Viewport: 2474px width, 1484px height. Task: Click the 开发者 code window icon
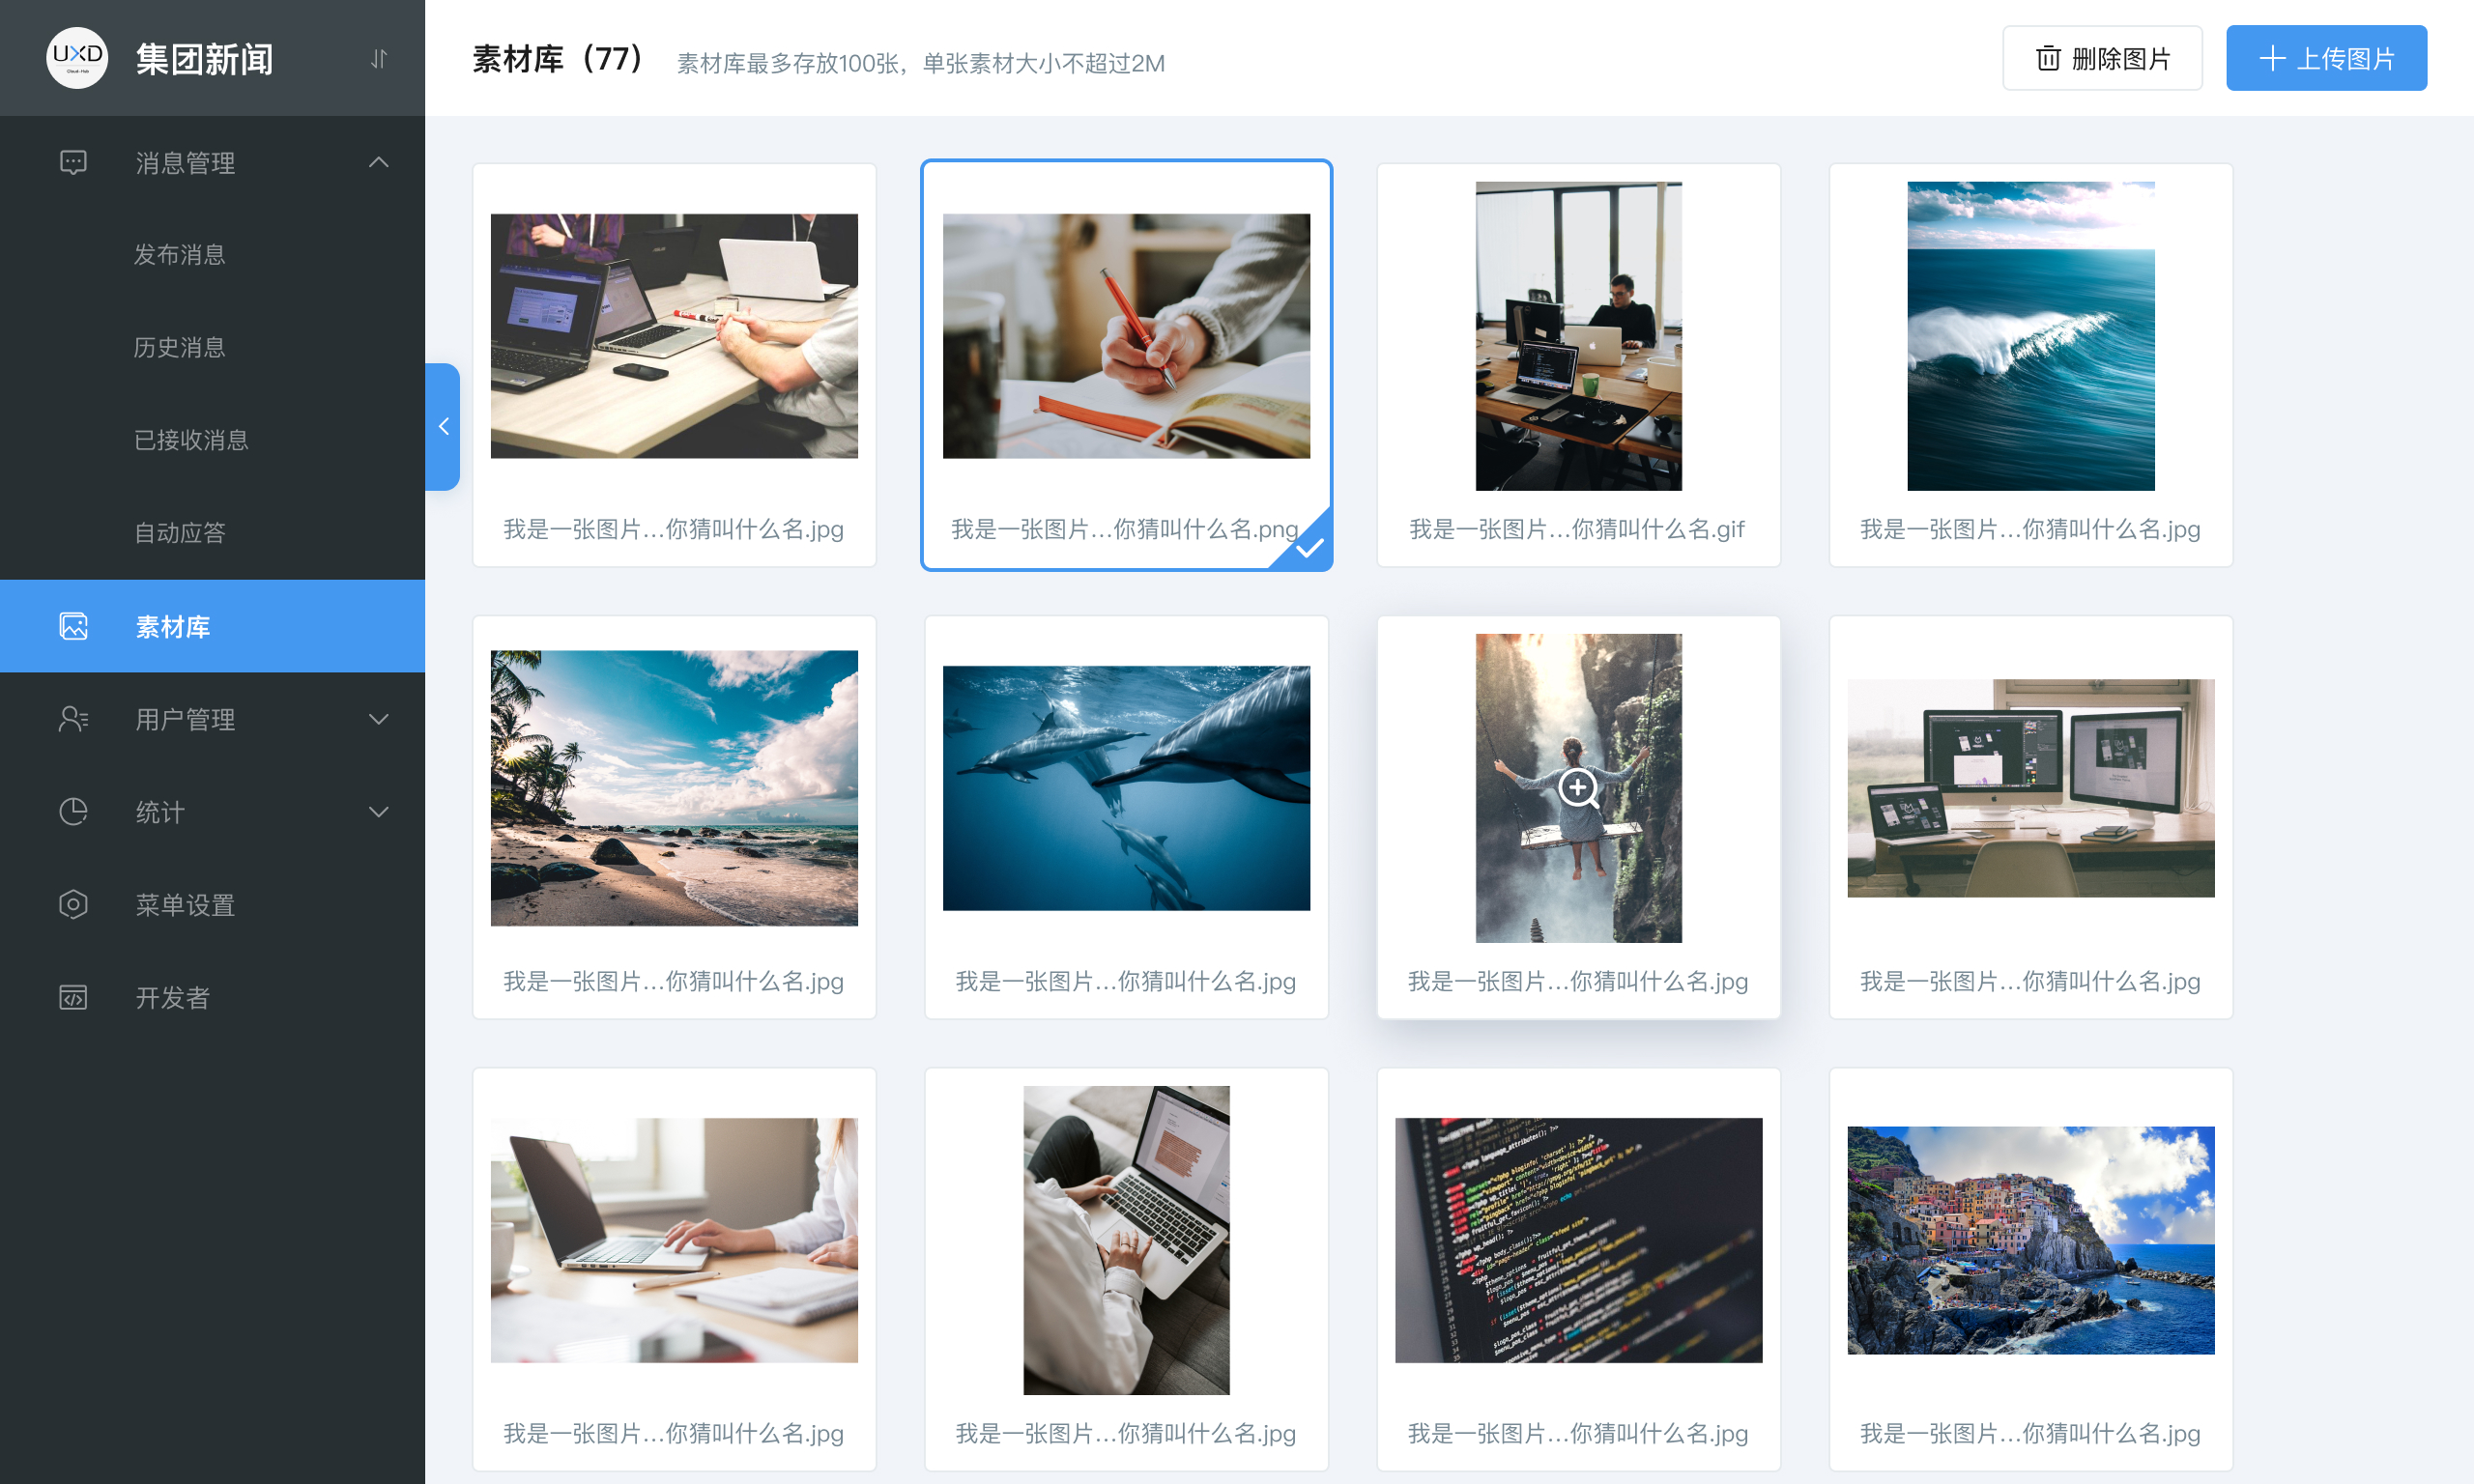(x=73, y=997)
